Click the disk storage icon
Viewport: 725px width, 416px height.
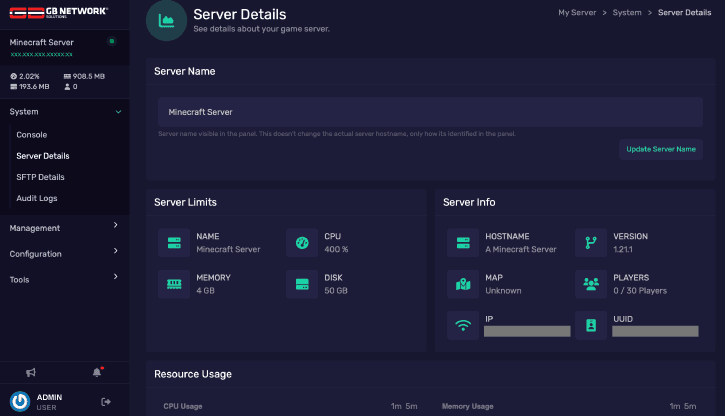[x=301, y=284]
